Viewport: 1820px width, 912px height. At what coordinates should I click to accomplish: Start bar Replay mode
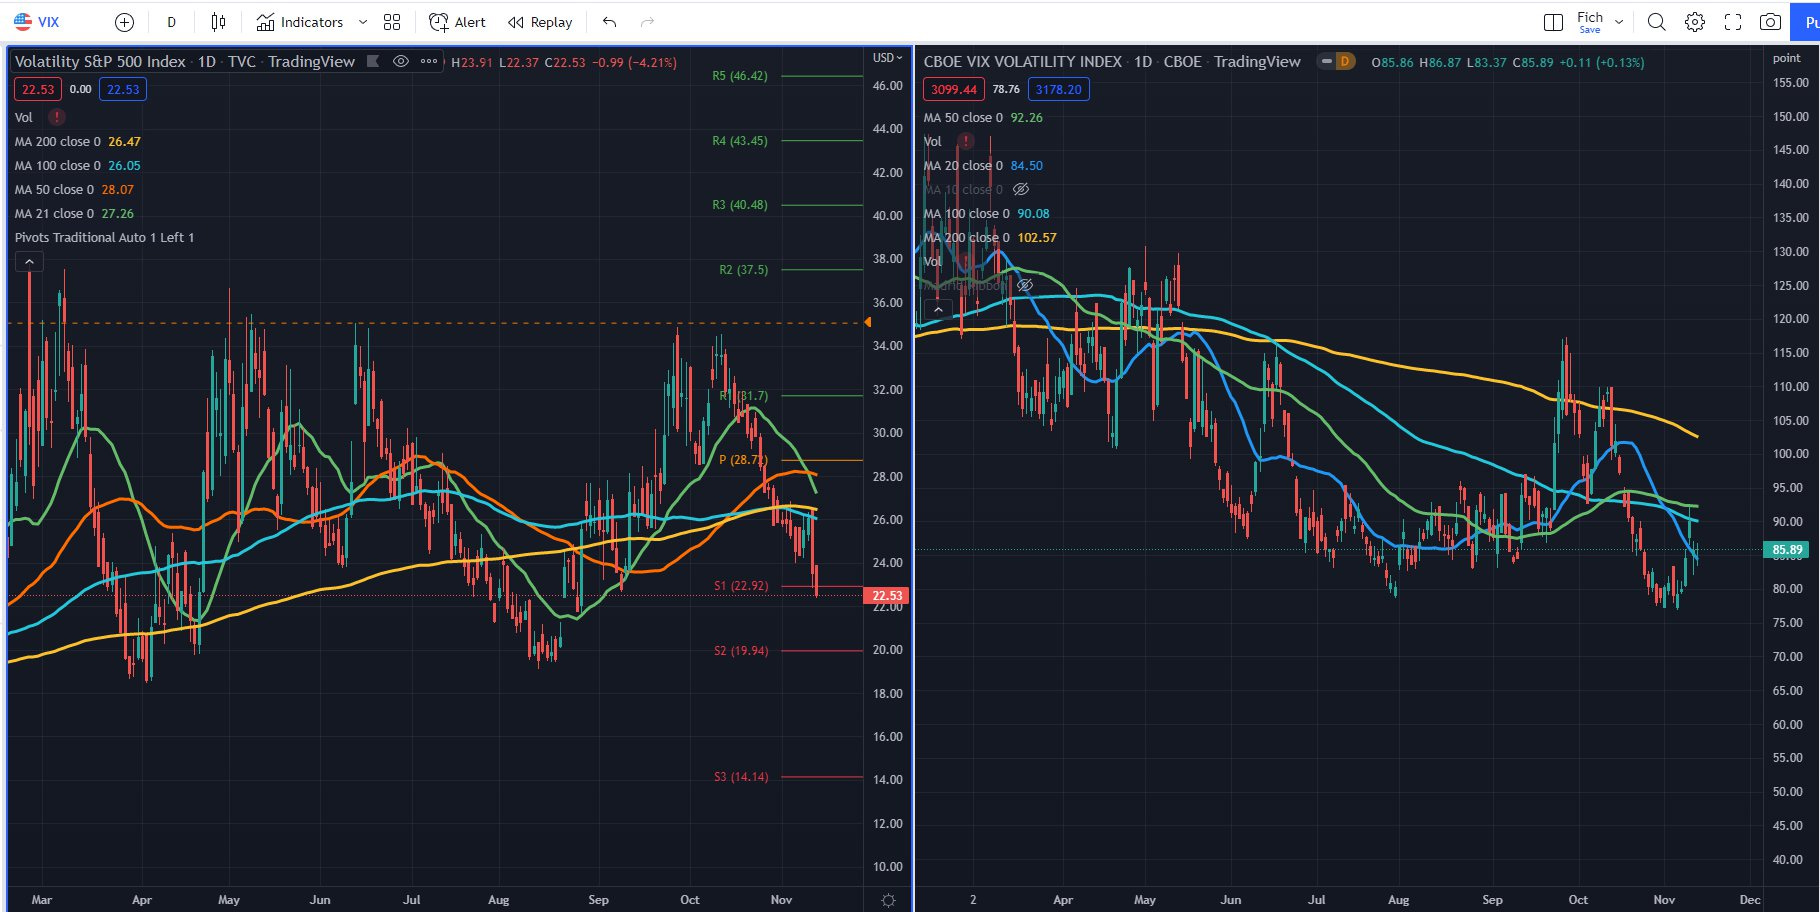click(x=540, y=22)
